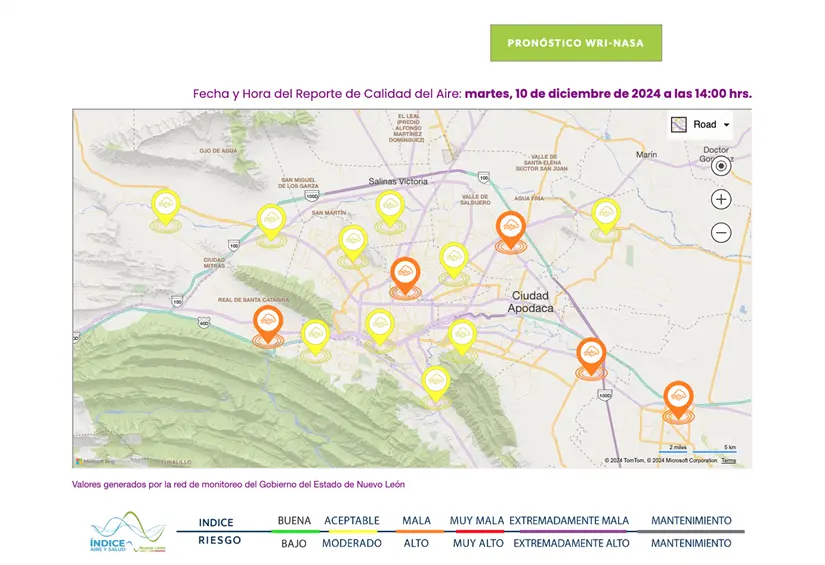Screen dimensions: 825x565
Task: Click orange marker in the map center
Action: [x=405, y=274]
